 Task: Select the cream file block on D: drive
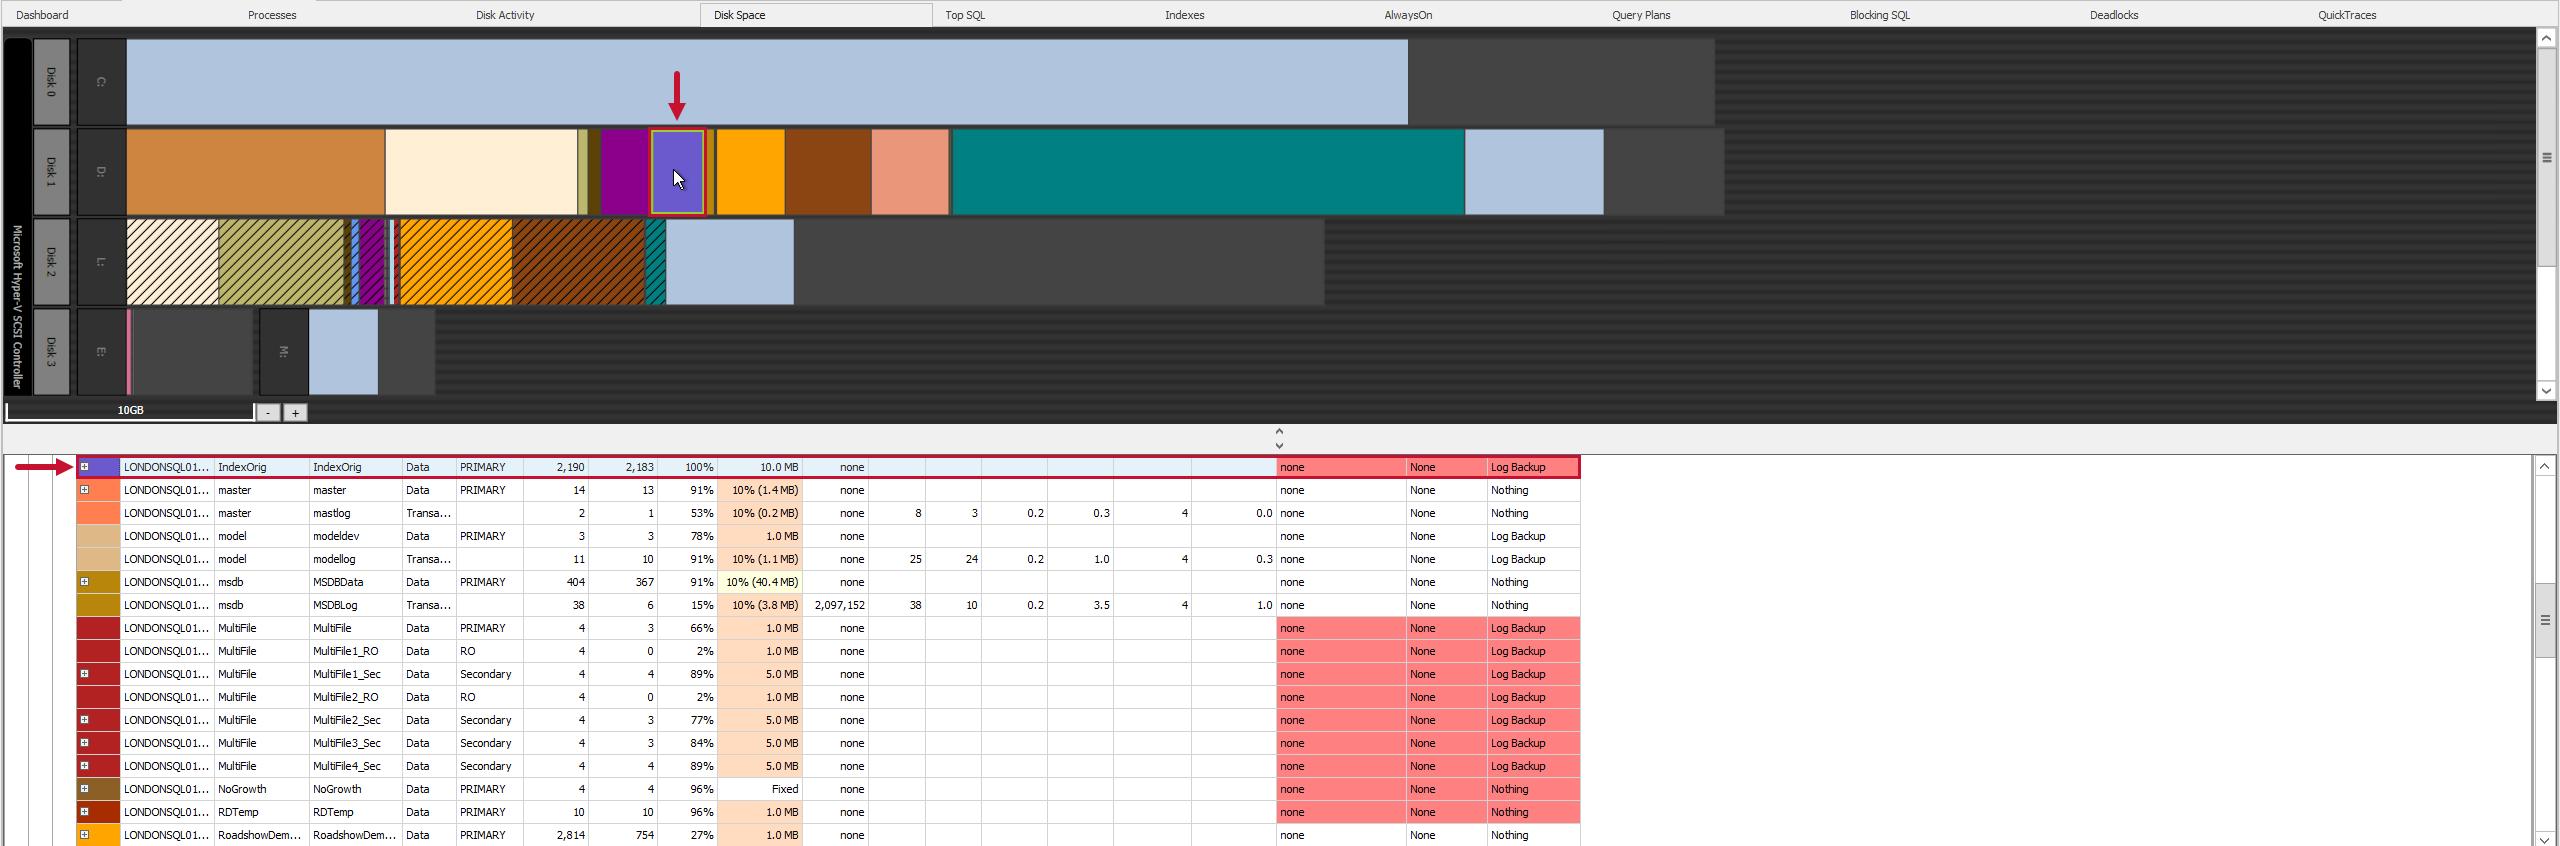tap(481, 172)
